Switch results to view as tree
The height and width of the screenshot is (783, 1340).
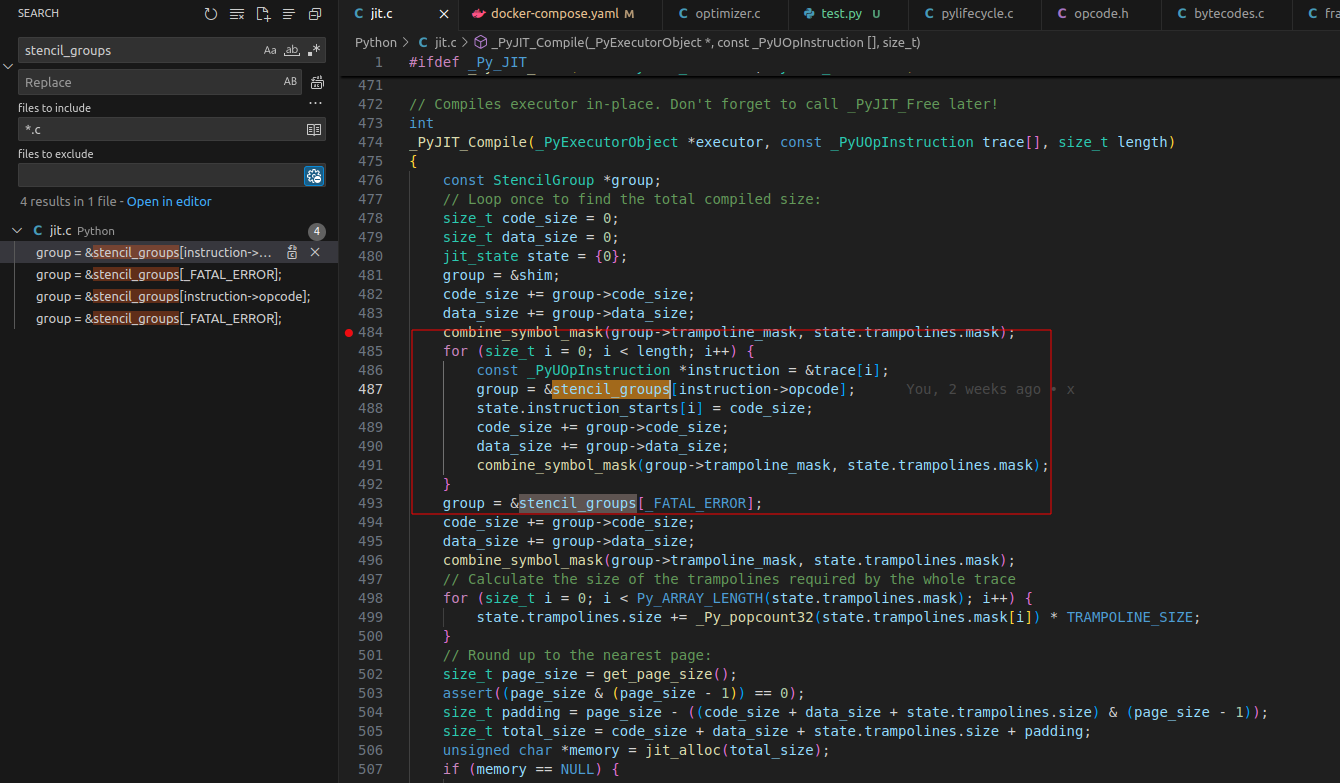(x=289, y=14)
